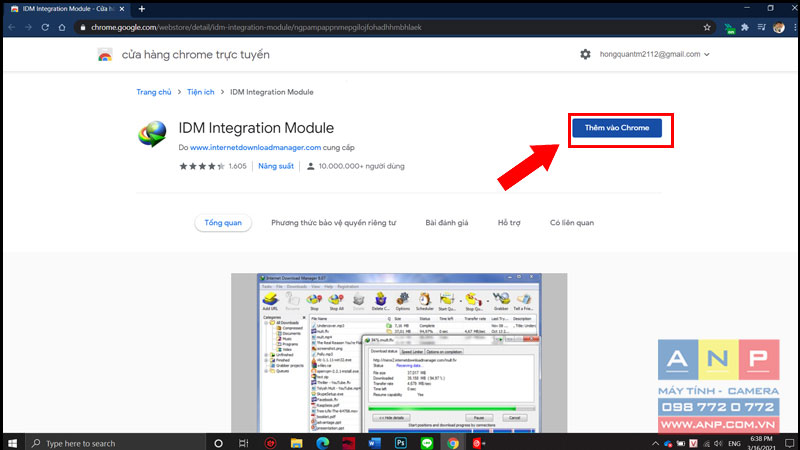
Task: Click the ENG language indicator
Action: click(734, 443)
